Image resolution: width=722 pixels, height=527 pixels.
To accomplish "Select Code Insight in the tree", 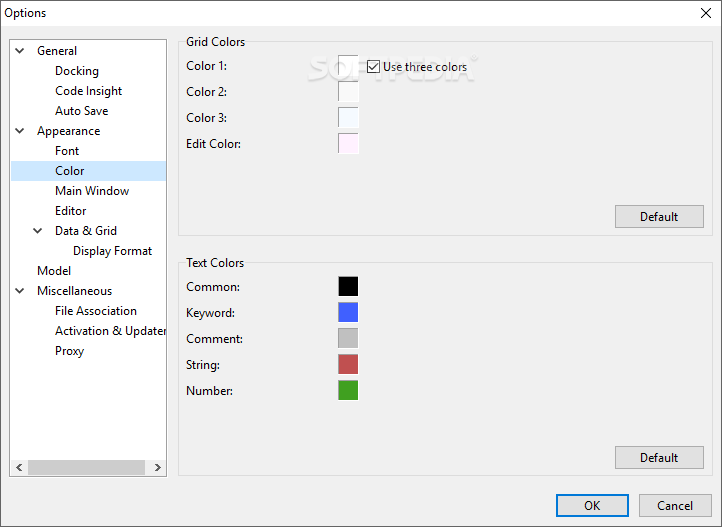I will tap(88, 91).
